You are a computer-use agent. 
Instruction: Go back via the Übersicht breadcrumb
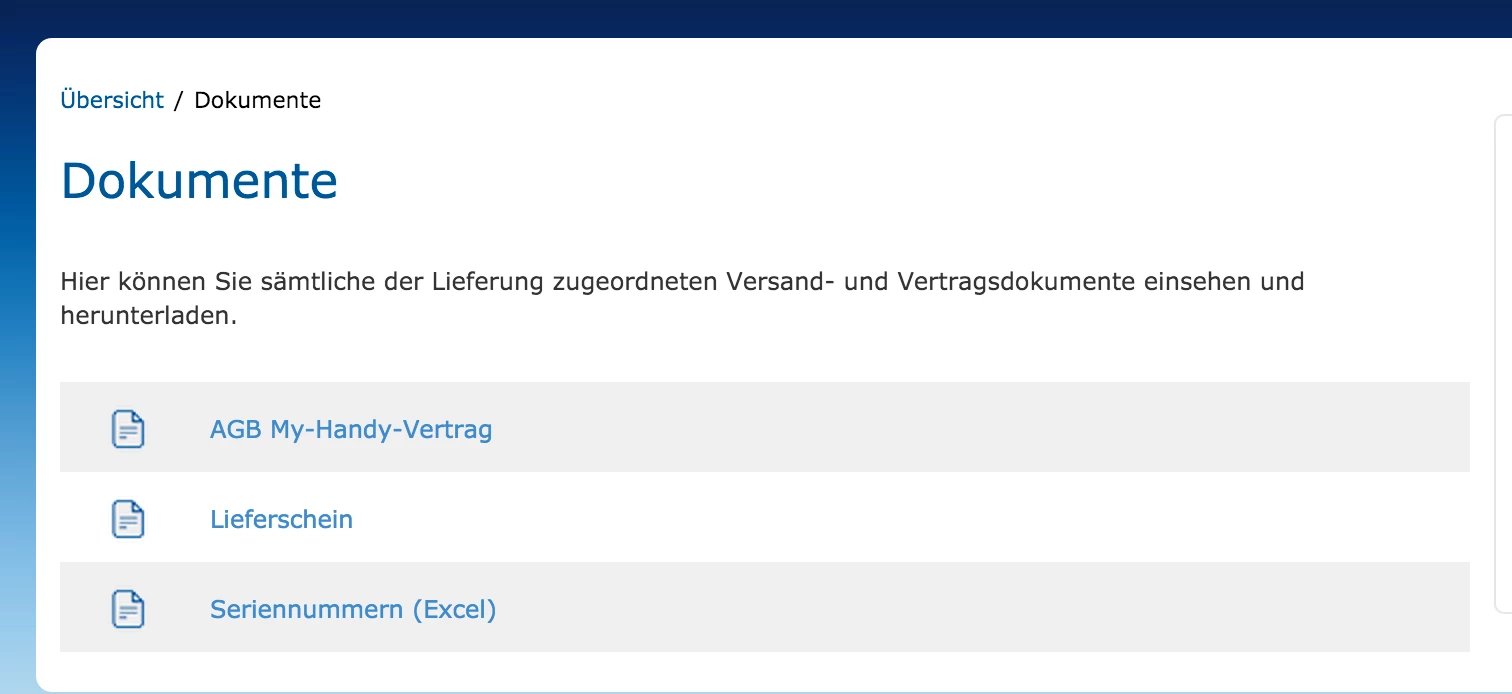[x=112, y=100]
